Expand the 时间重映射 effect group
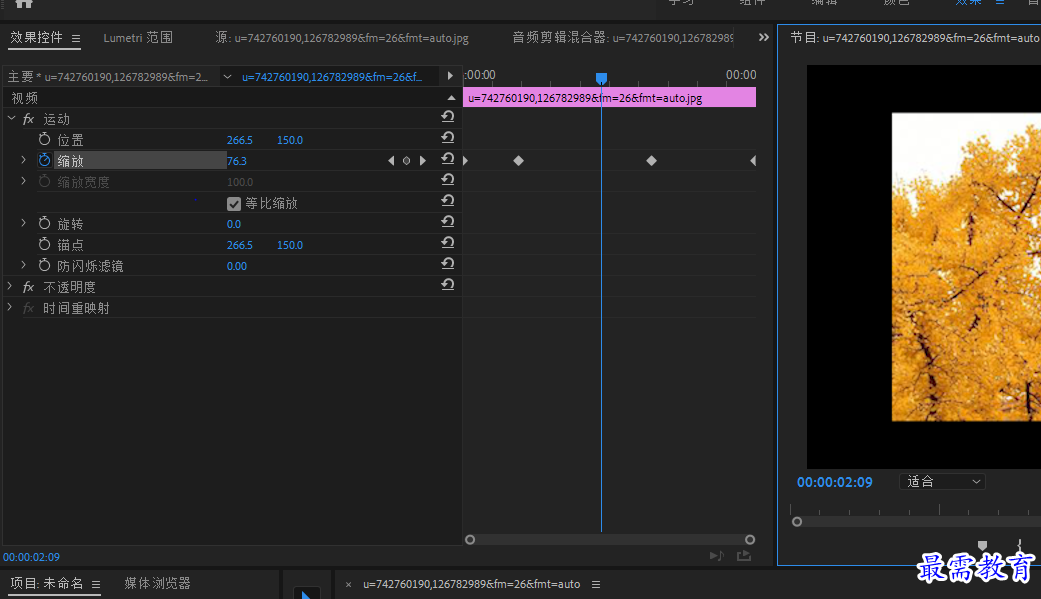The width and height of the screenshot is (1041, 599). pyautogui.click(x=10, y=307)
